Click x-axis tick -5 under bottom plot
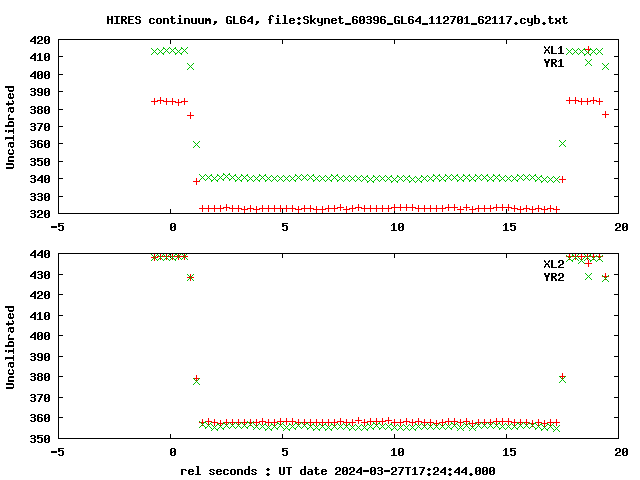The height and width of the screenshot is (480, 640). (x=58, y=452)
